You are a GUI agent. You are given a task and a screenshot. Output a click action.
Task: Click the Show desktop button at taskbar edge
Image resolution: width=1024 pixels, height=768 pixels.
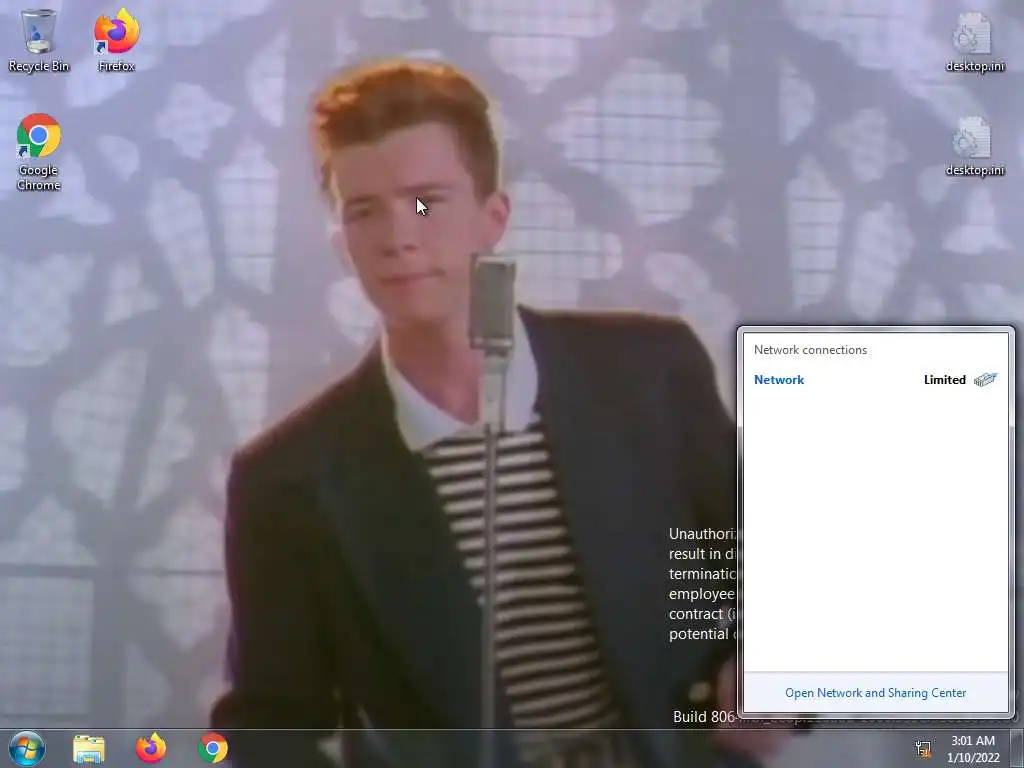point(1017,749)
